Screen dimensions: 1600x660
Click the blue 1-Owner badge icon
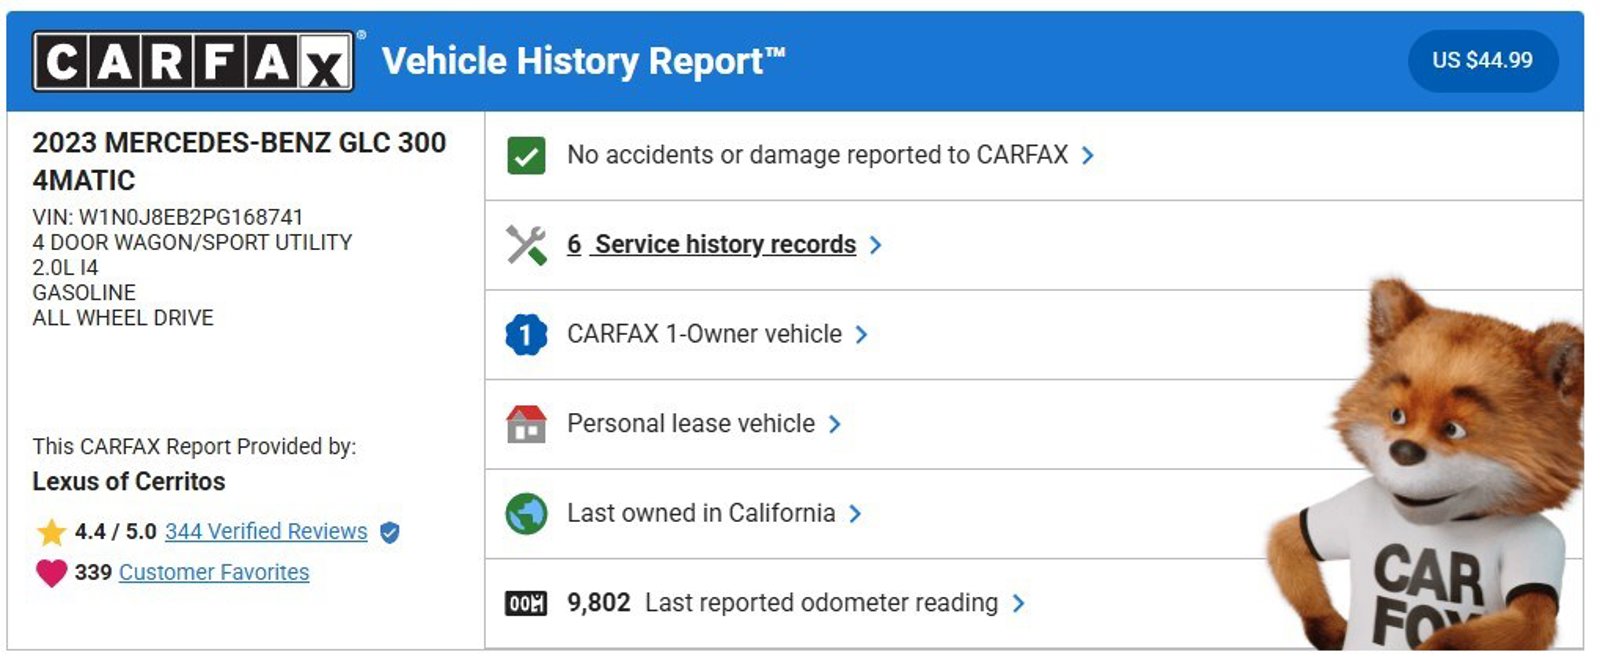click(526, 334)
